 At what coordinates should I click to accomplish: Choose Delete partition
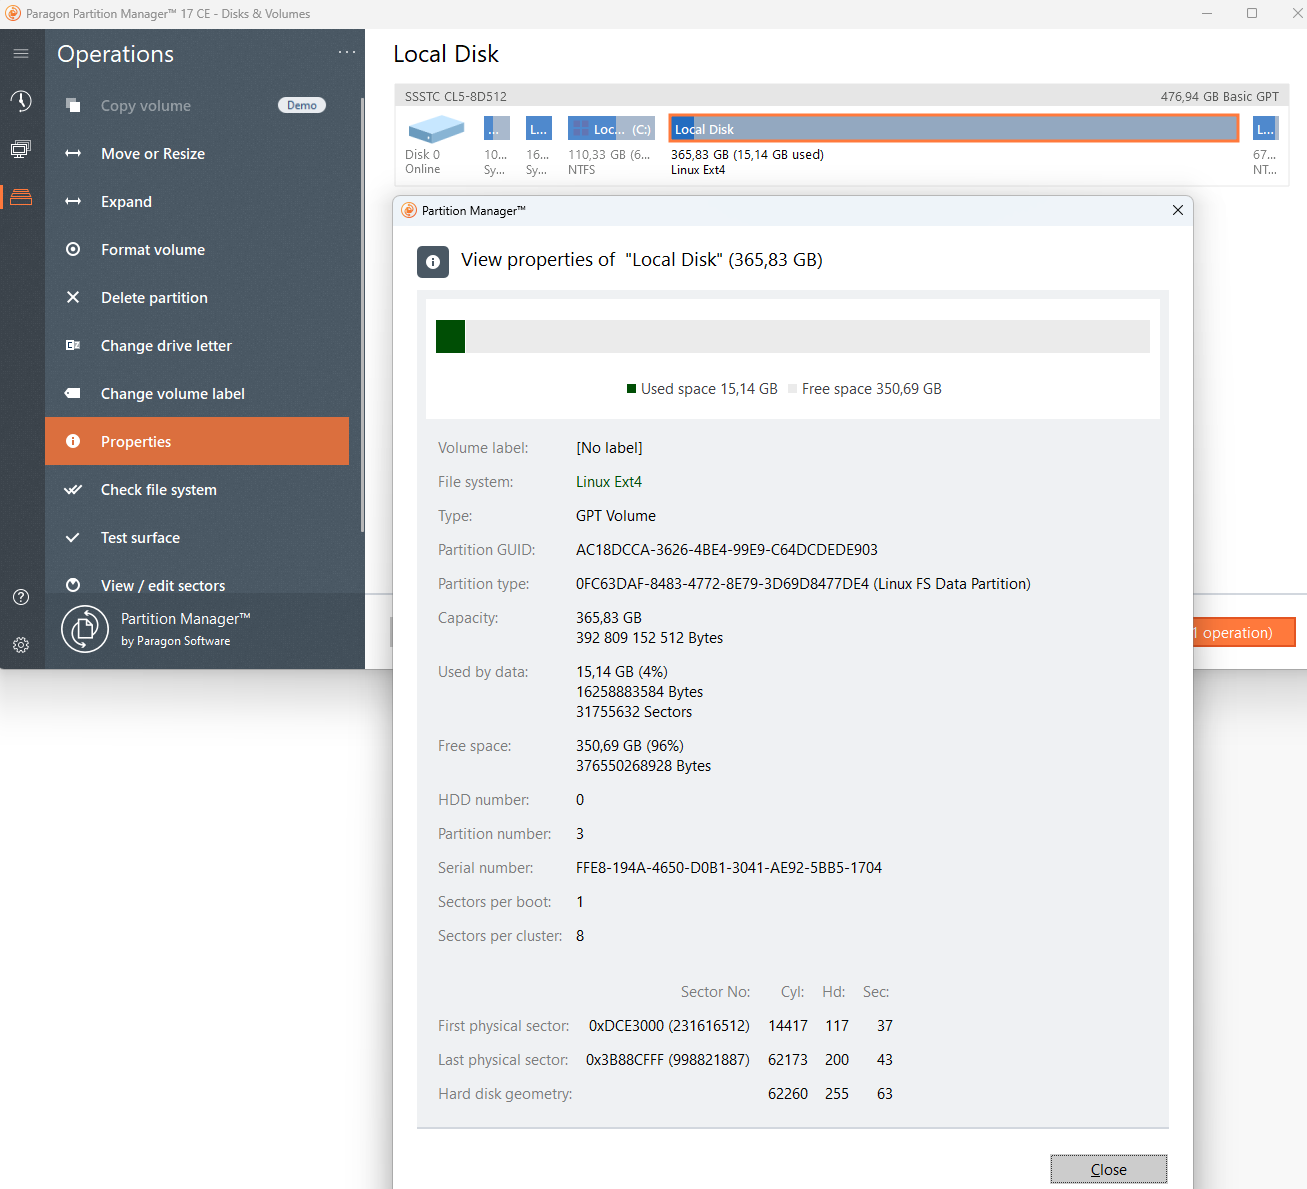pos(197,297)
